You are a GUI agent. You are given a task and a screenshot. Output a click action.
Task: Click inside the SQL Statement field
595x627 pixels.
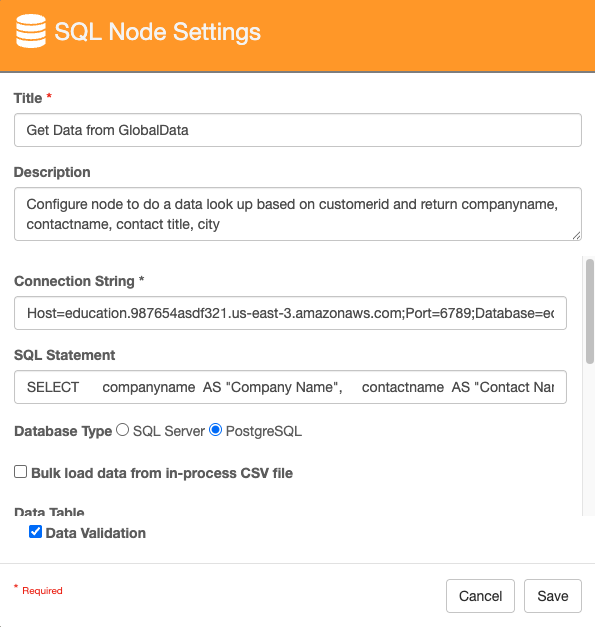coord(290,387)
